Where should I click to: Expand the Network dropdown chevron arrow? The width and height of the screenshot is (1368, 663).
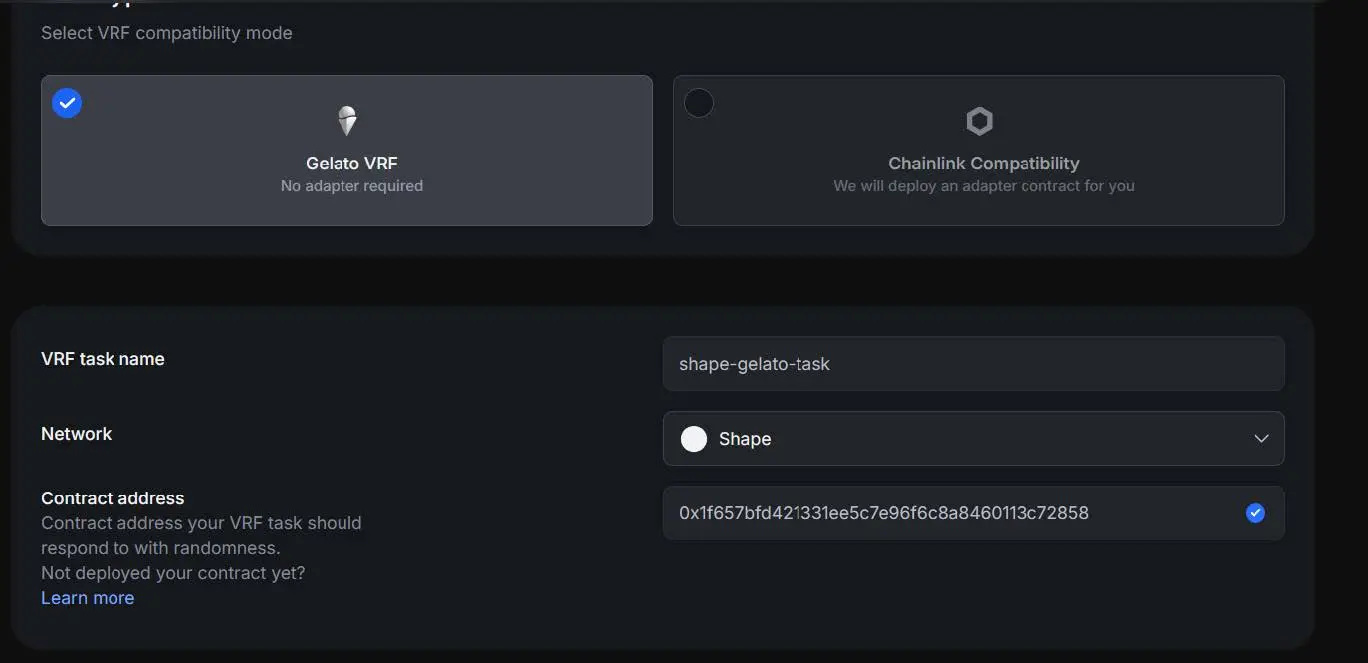[1261, 439]
